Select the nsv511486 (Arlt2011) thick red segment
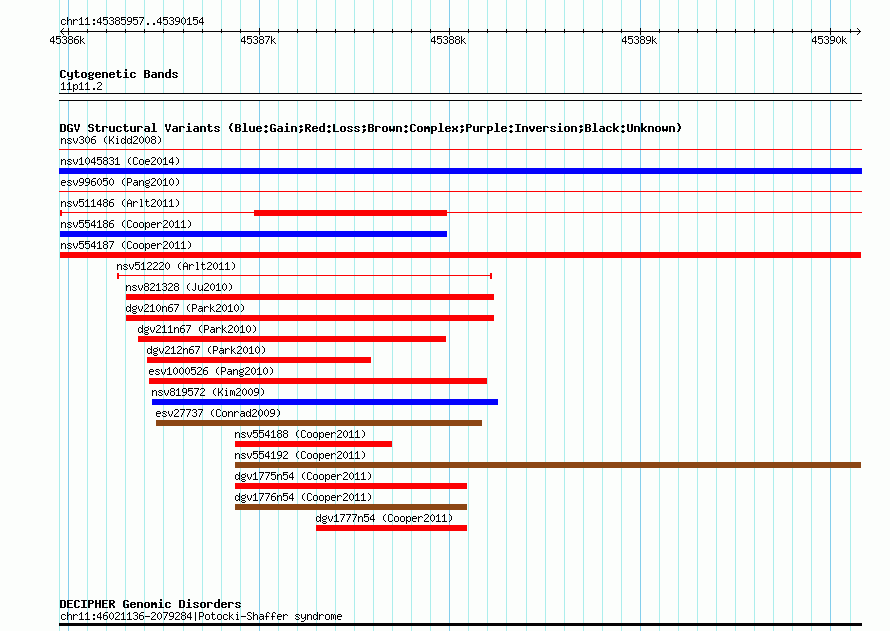 click(350, 213)
